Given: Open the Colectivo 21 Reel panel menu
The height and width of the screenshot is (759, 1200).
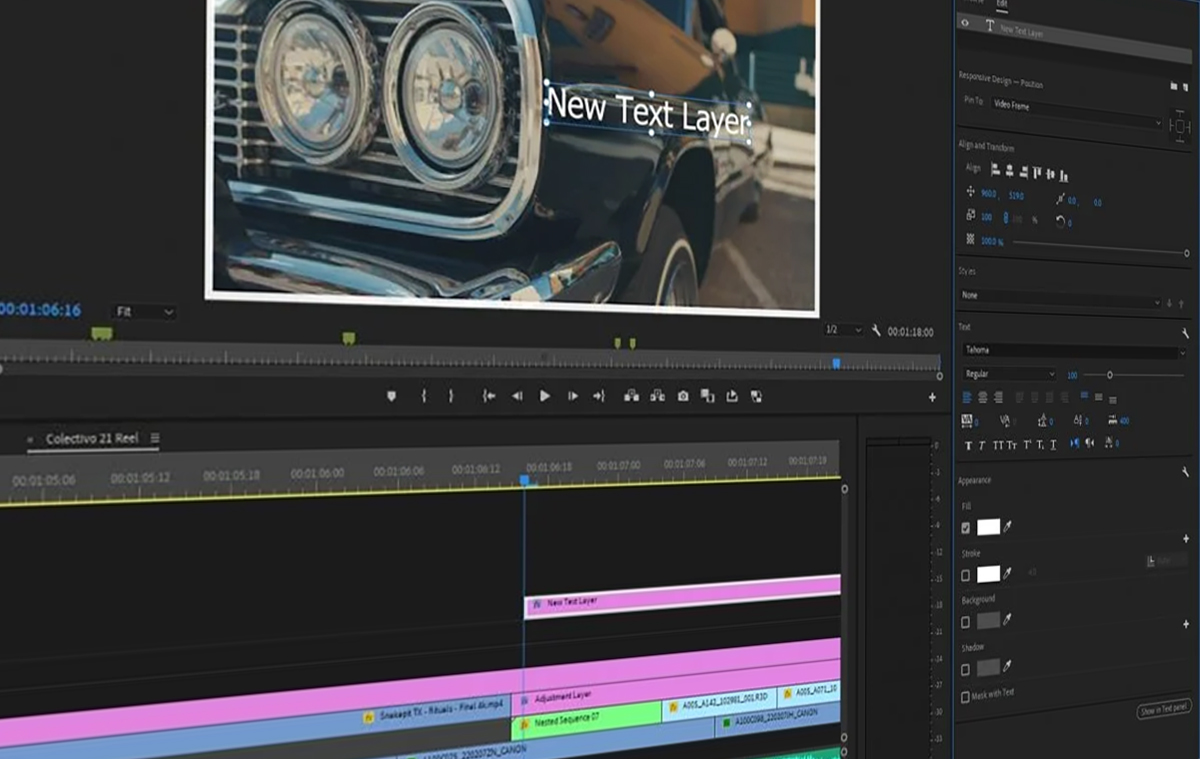Looking at the screenshot, I should point(155,438).
